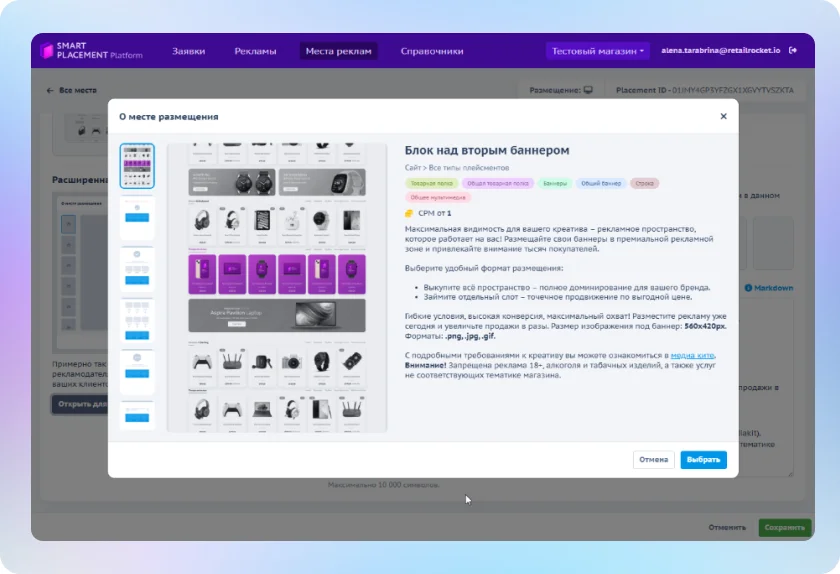Click the 'Товарная полка' tag
Viewport: 840px width, 574px height.
430,183
